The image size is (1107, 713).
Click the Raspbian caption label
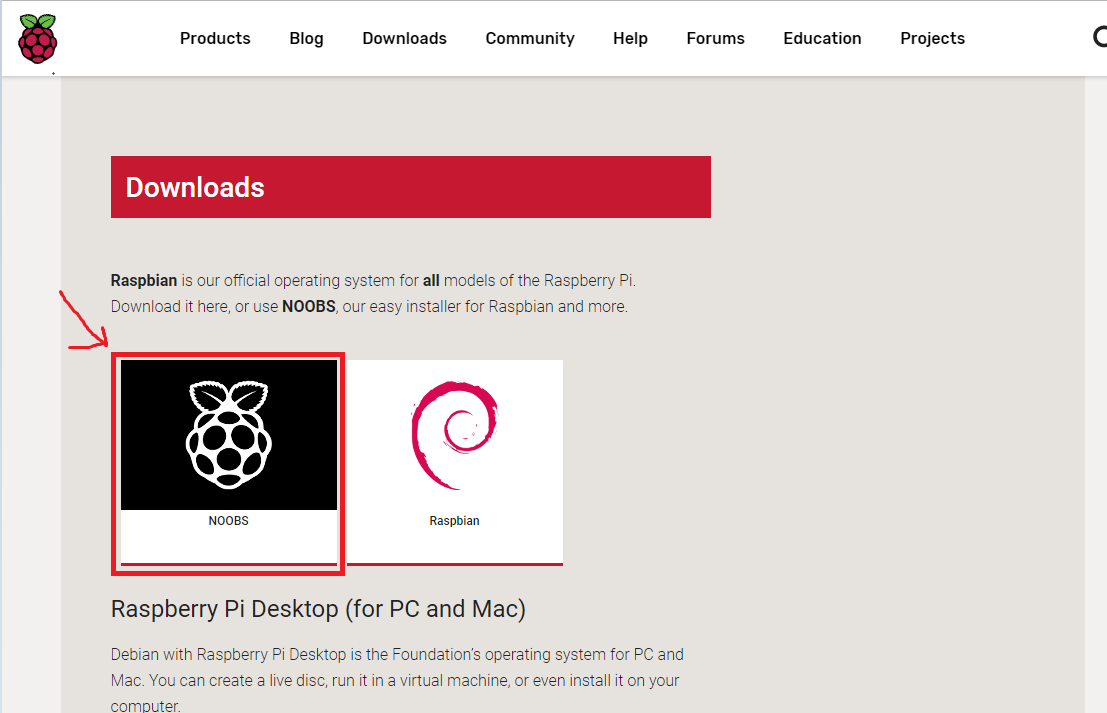pyautogui.click(x=455, y=521)
